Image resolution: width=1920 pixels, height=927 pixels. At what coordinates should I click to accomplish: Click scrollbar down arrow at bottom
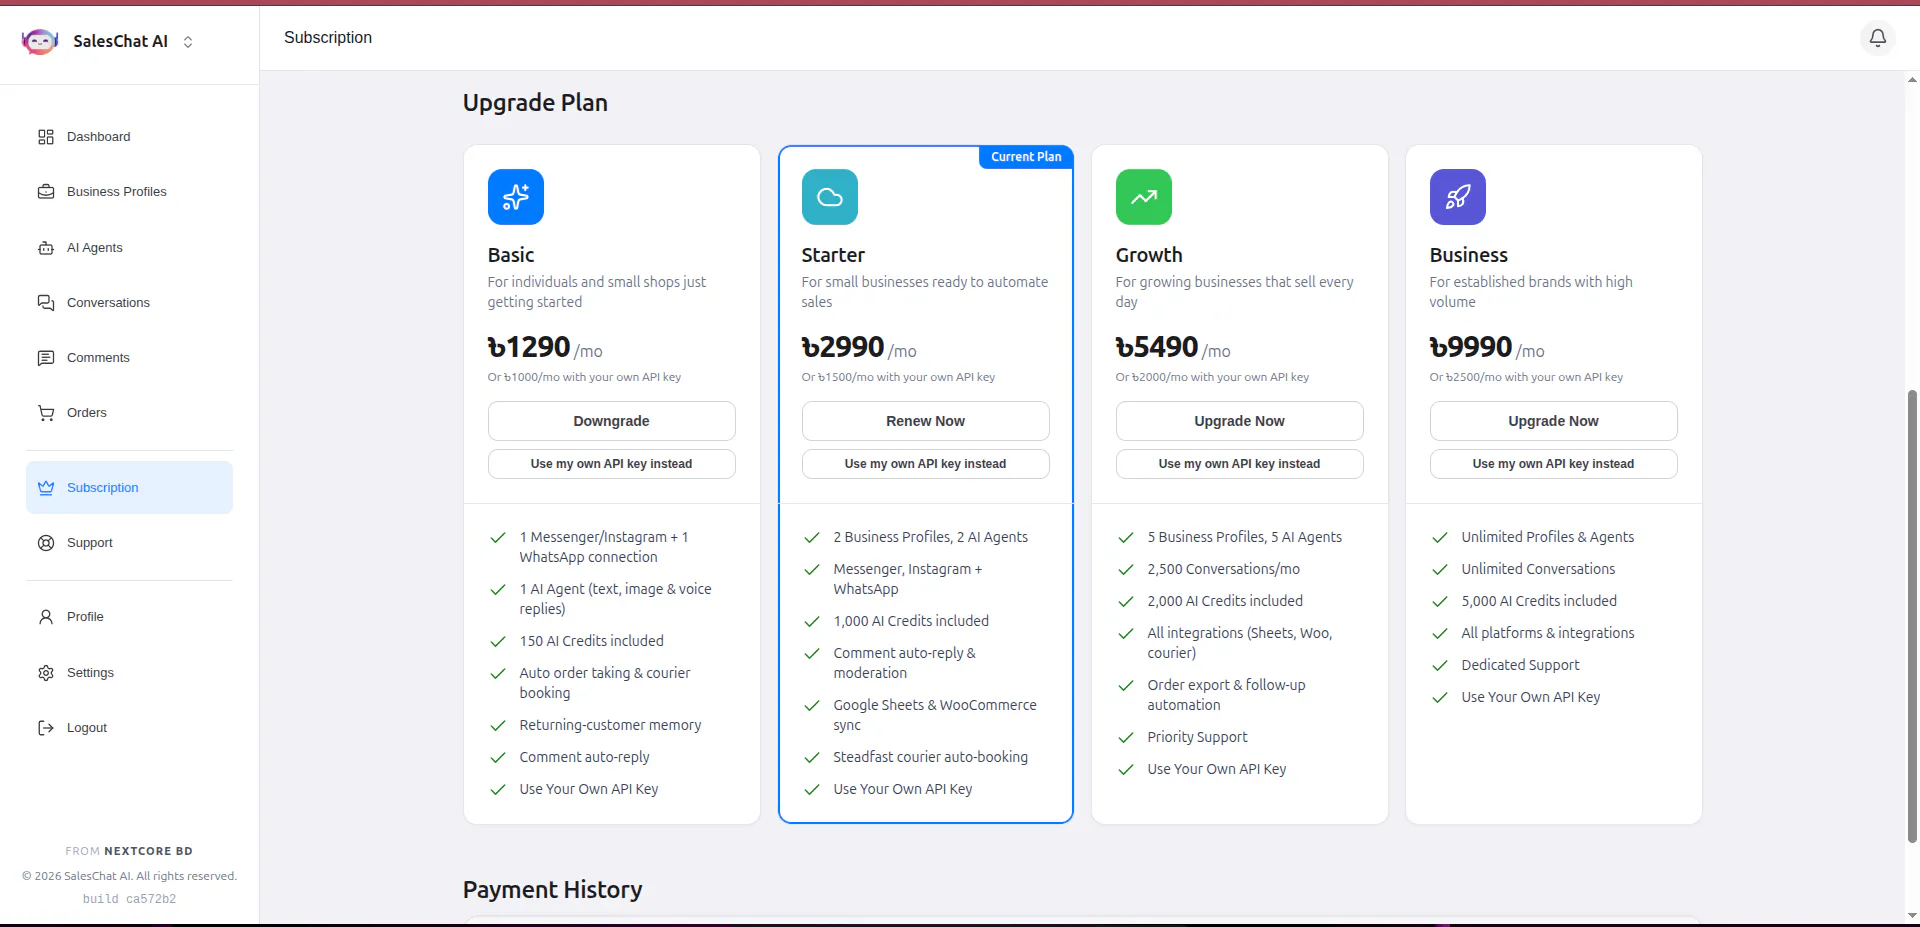[1913, 915]
